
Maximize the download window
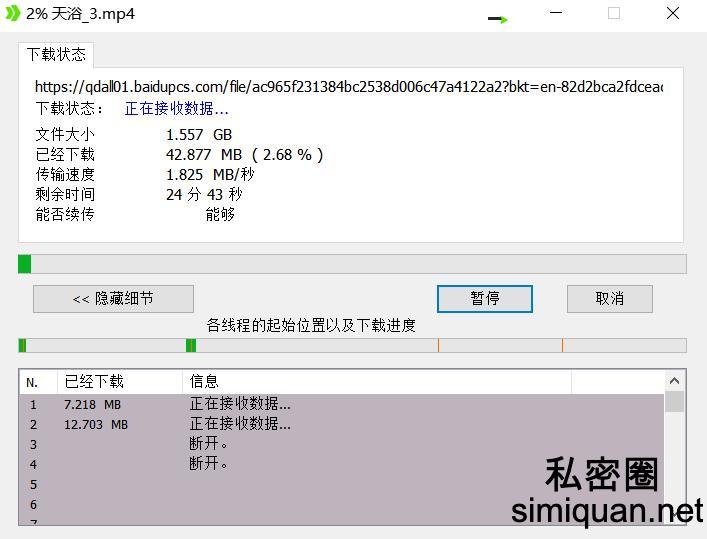coord(614,14)
